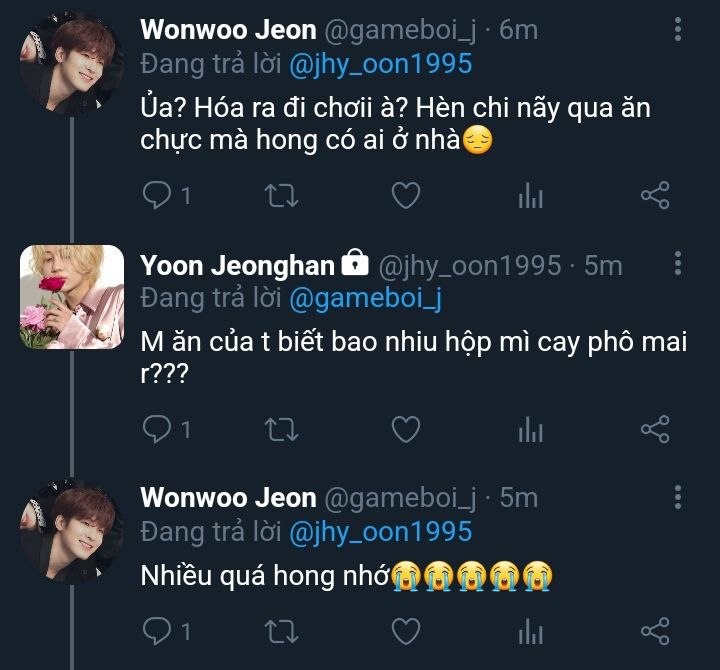Open more options on last Wonwoo tweet
Image resolution: width=720 pixels, height=670 pixels.
[x=678, y=497]
